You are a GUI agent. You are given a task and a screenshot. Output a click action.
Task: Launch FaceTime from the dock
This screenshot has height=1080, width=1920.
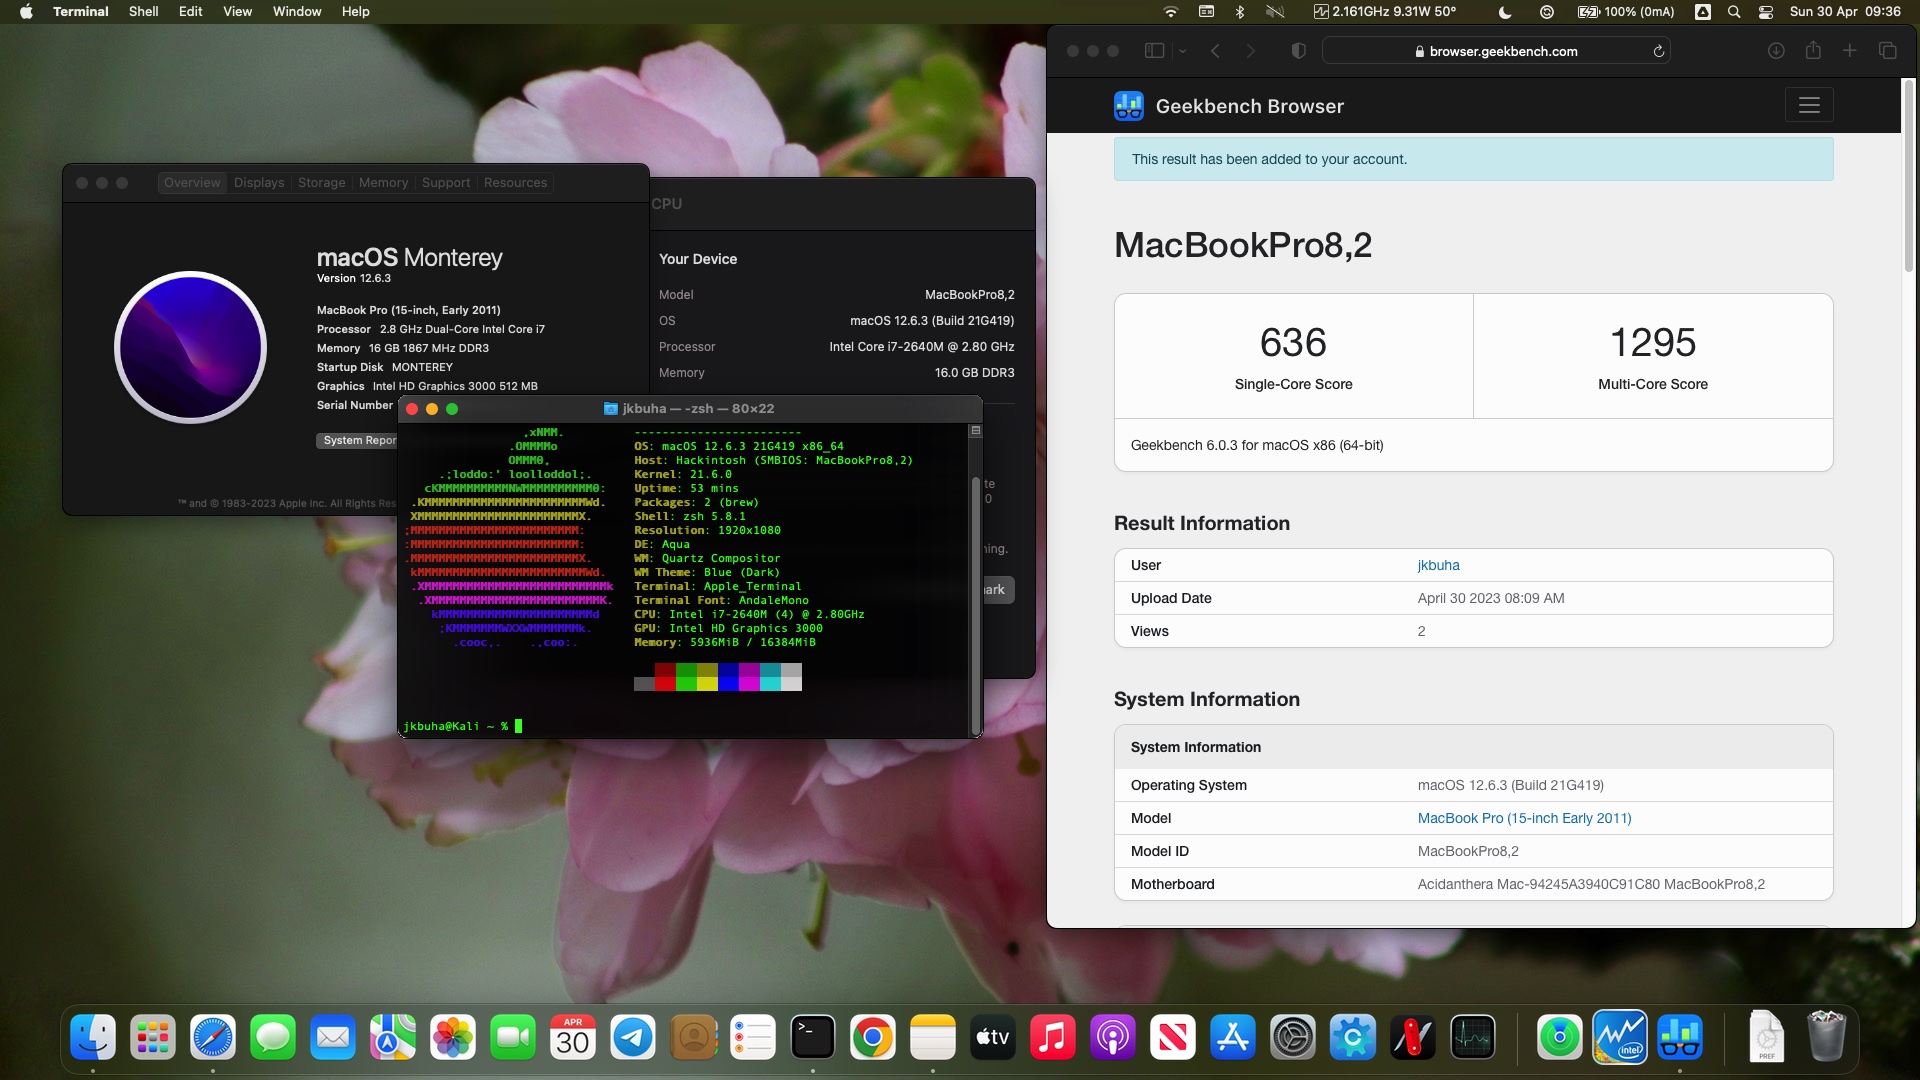click(x=513, y=1038)
